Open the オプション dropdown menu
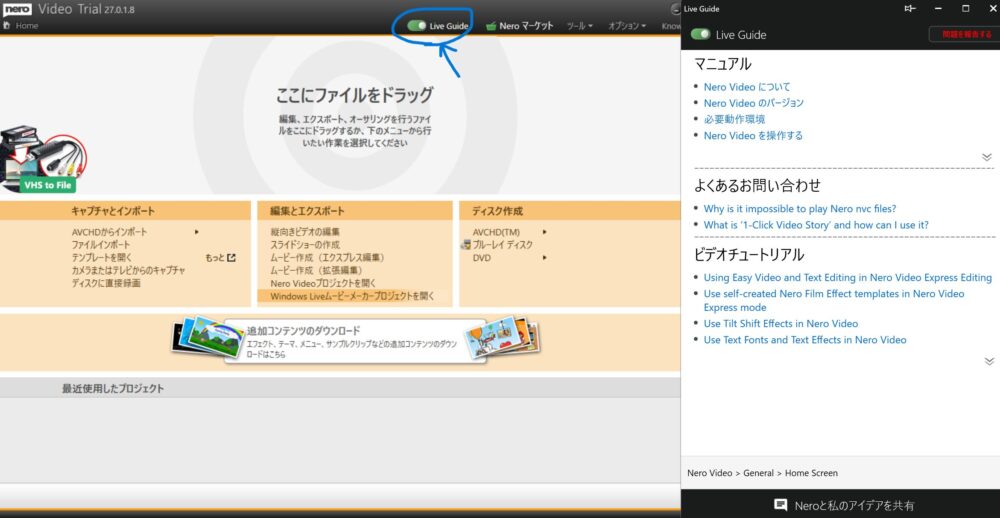The height and width of the screenshot is (518, 1000). click(x=627, y=26)
